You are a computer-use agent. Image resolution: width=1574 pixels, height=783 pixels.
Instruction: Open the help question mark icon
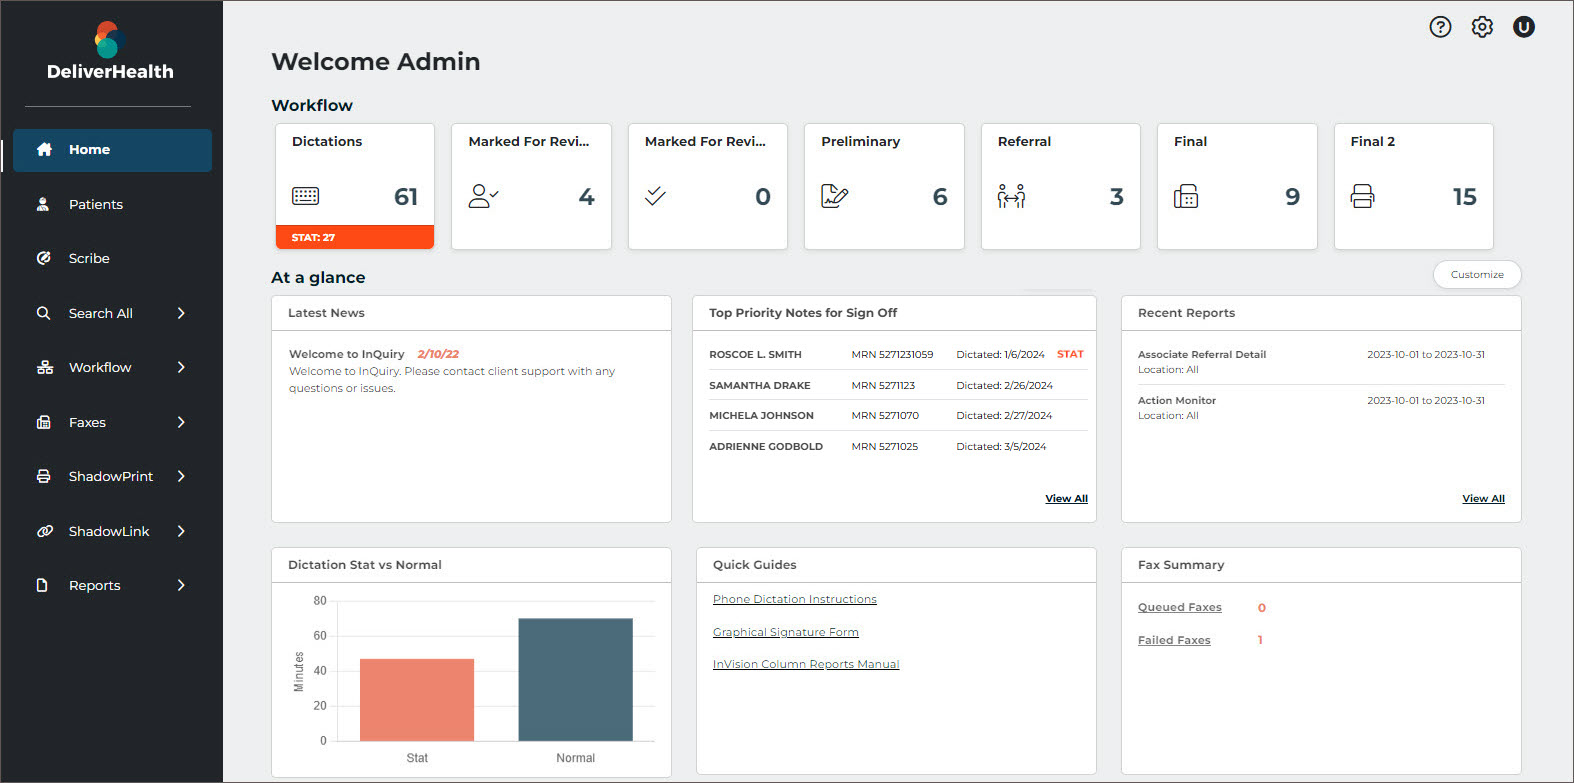tap(1440, 27)
